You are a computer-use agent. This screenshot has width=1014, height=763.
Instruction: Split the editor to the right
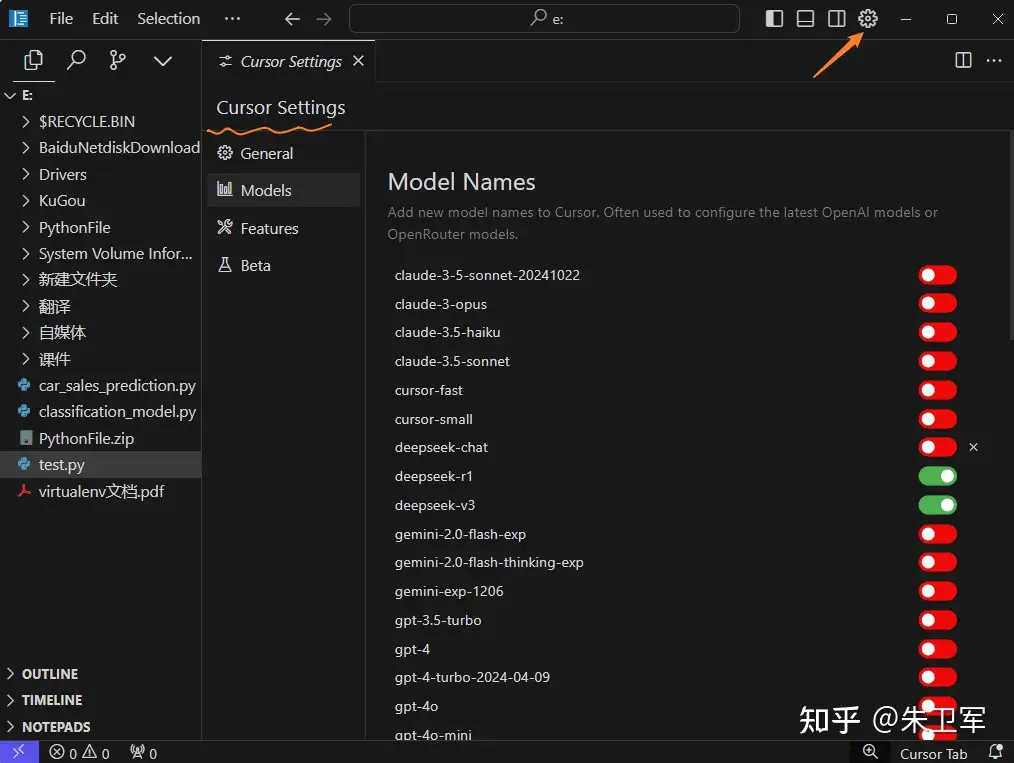(x=963, y=60)
